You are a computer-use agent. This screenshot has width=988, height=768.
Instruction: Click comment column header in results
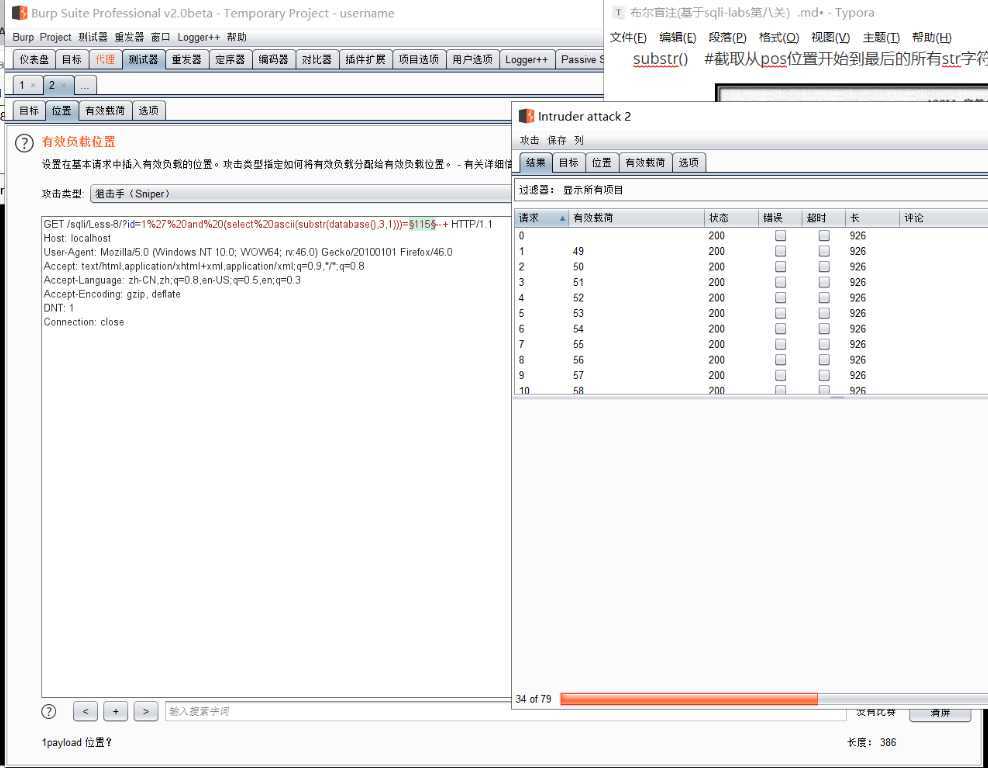point(943,218)
